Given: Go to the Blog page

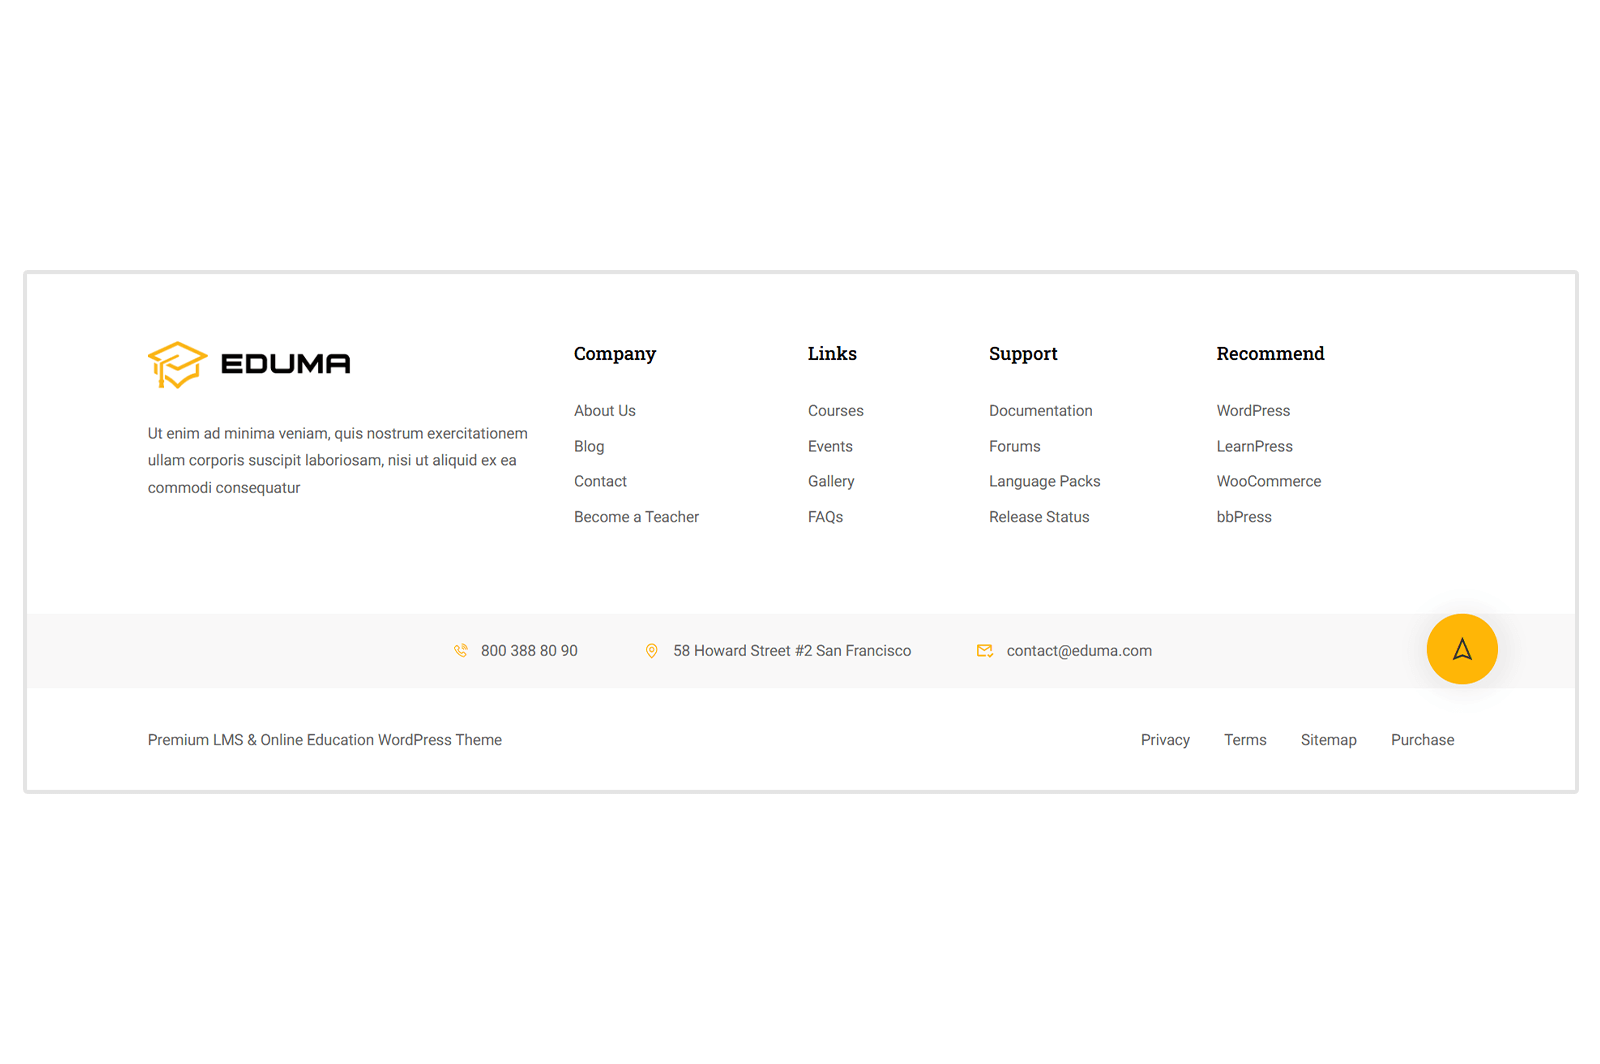Looking at the screenshot, I should tap(589, 447).
